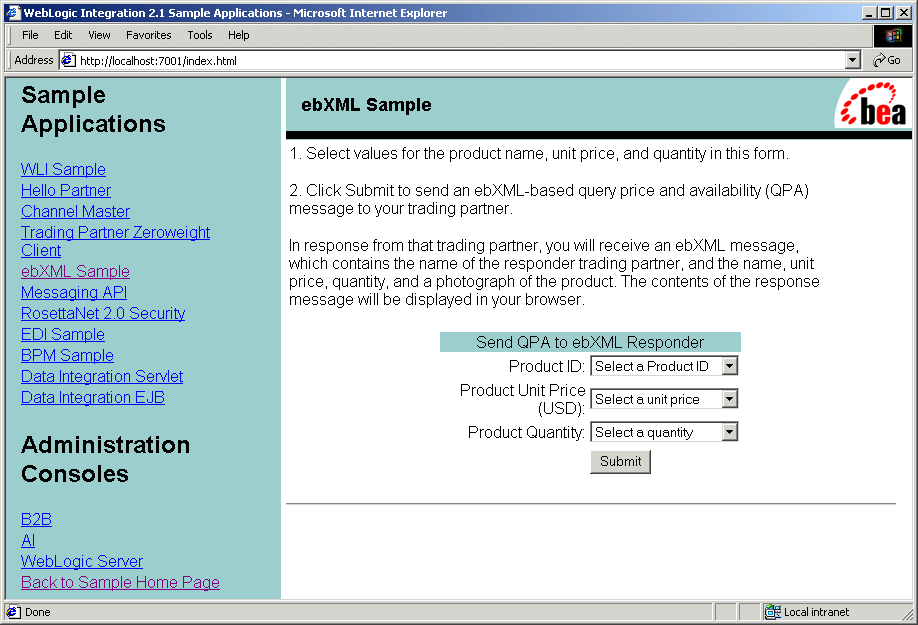The image size is (918, 625).
Task: Open the RosettaNet 2.0 Security link
Action: (103, 314)
